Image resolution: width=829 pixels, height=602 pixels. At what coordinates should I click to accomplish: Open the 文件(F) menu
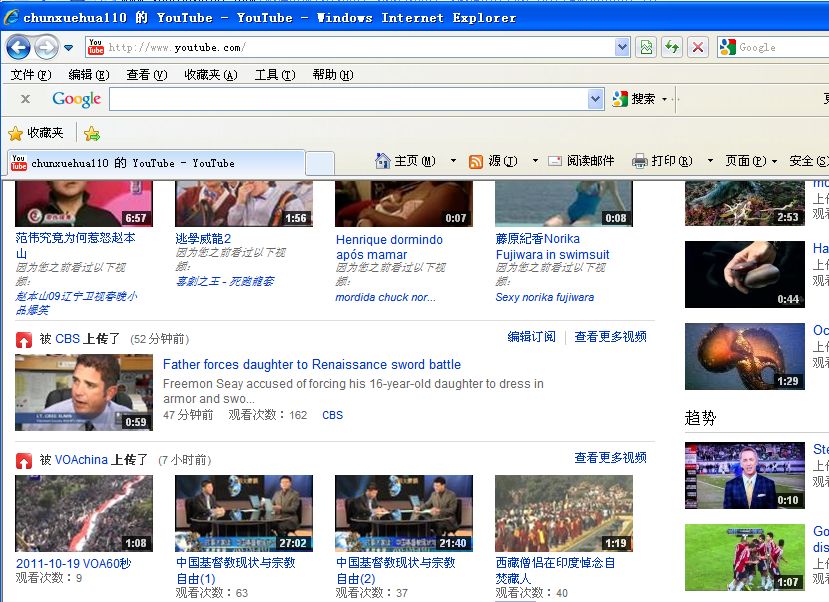31,75
